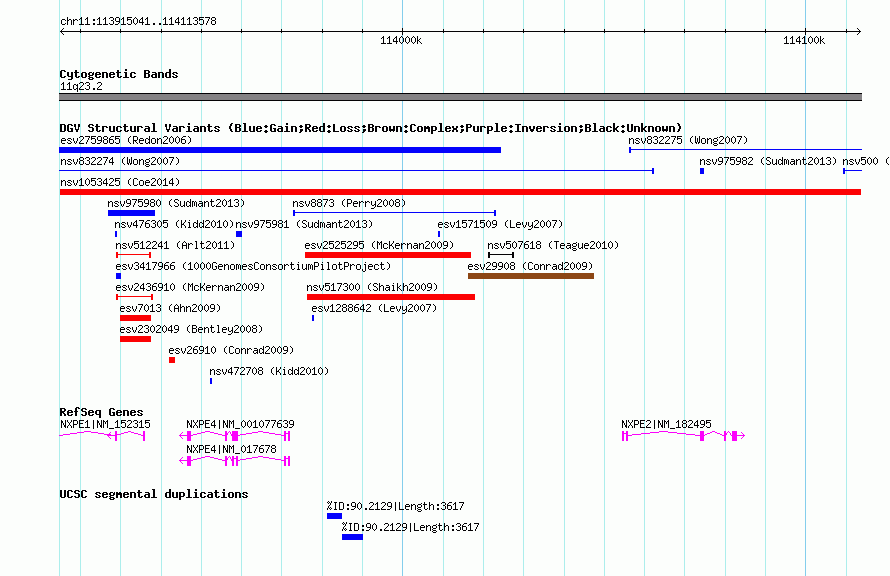Click the NXPE2 magenta gene model
The width and height of the screenshot is (890, 576).
683,436
